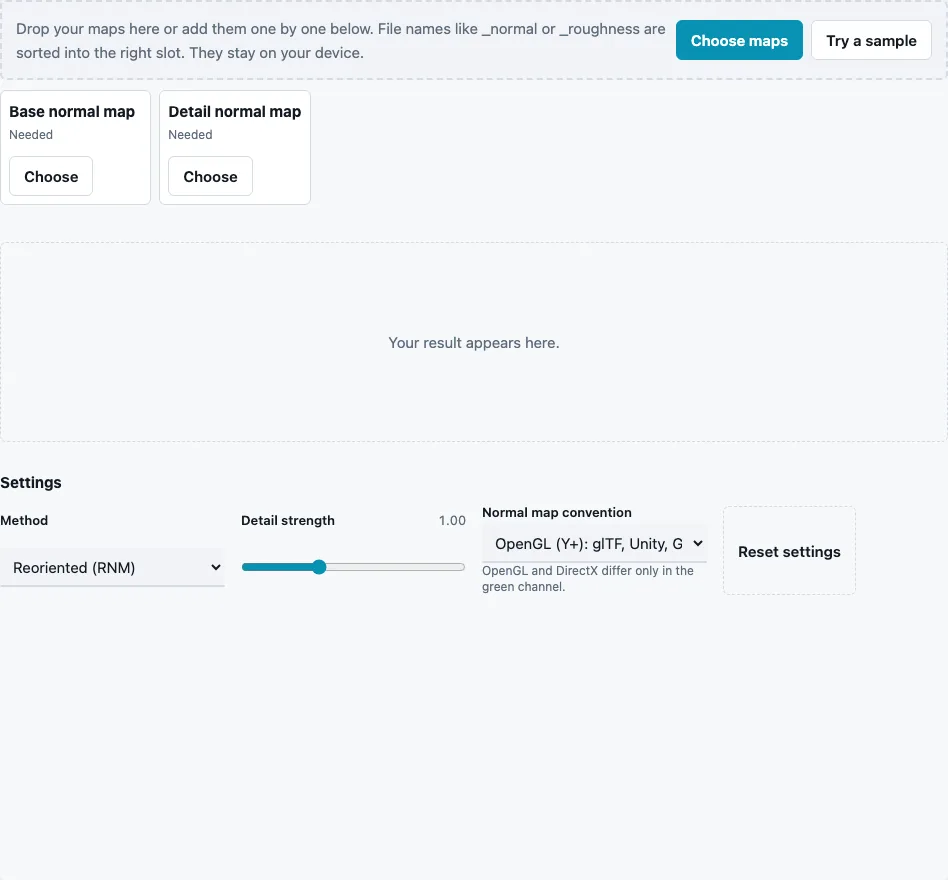This screenshot has width=948, height=880.
Task: Open the Normal map convention dropdown
Action: [594, 544]
